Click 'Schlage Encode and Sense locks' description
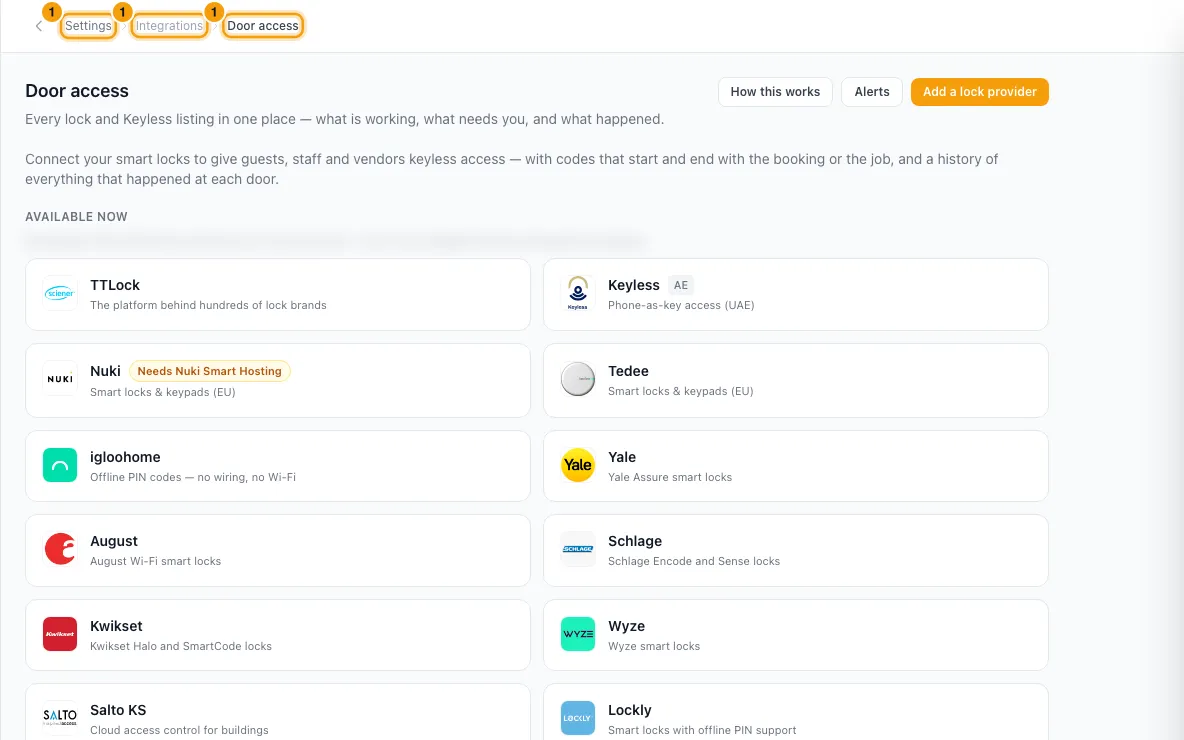Screen dimensions: 1184x740 [694, 561]
